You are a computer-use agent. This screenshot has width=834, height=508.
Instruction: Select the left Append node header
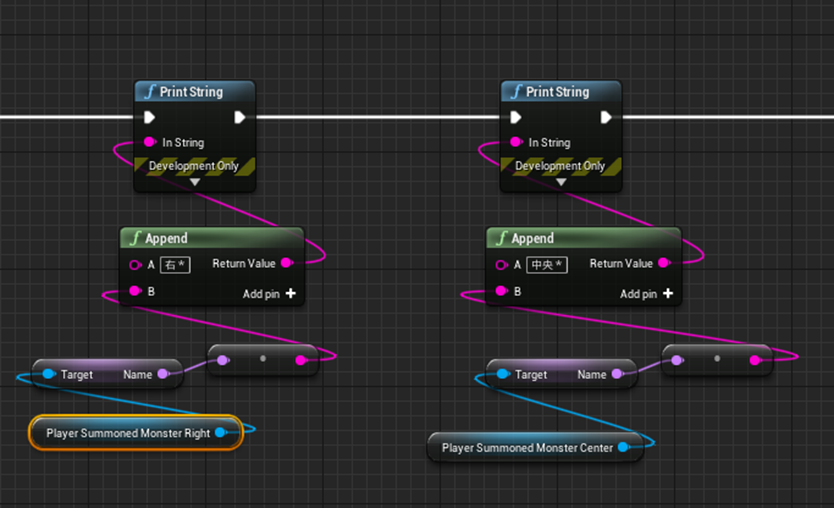(212, 238)
